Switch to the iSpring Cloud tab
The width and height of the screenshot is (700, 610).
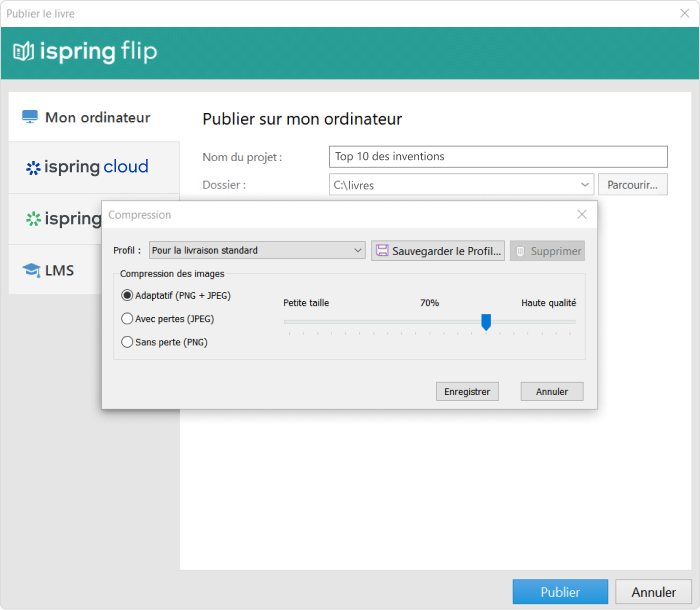pyautogui.click(x=94, y=167)
